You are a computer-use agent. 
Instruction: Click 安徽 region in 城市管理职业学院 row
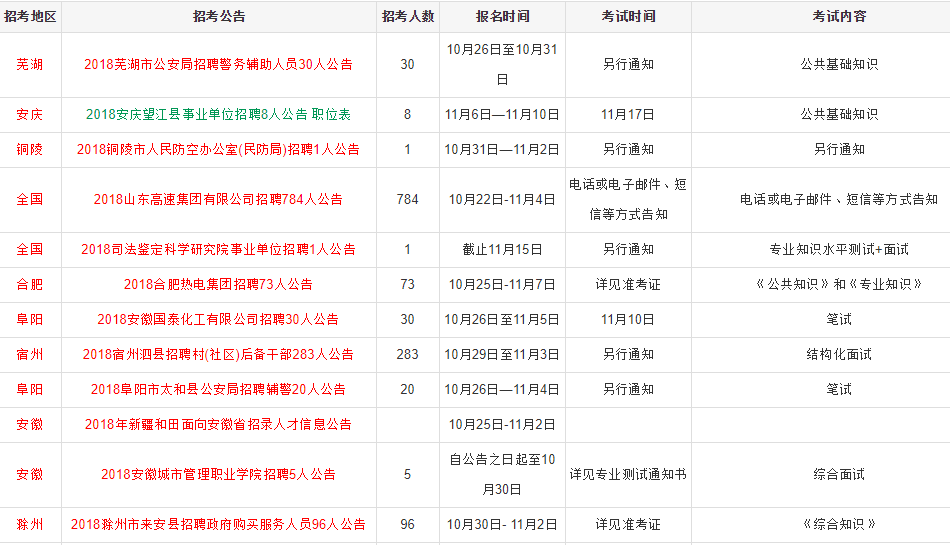pos(30,475)
